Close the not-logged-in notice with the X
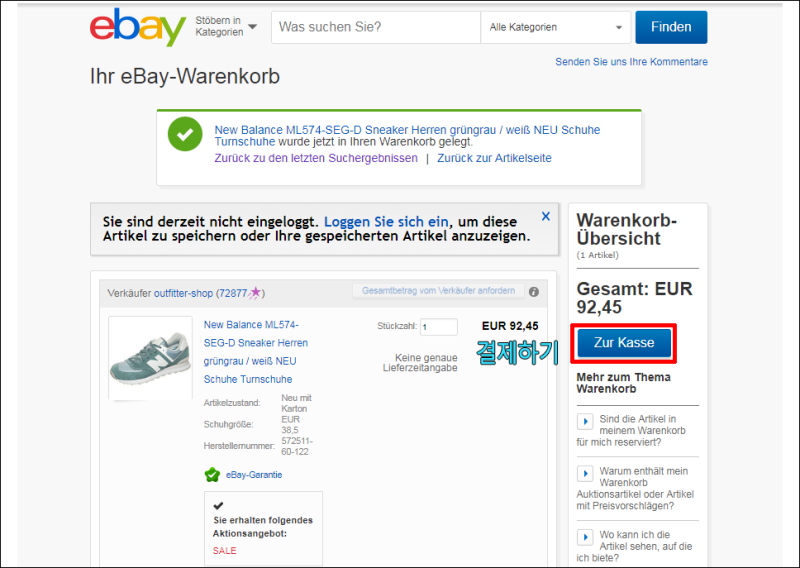This screenshot has width=800, height=568. 545,216
